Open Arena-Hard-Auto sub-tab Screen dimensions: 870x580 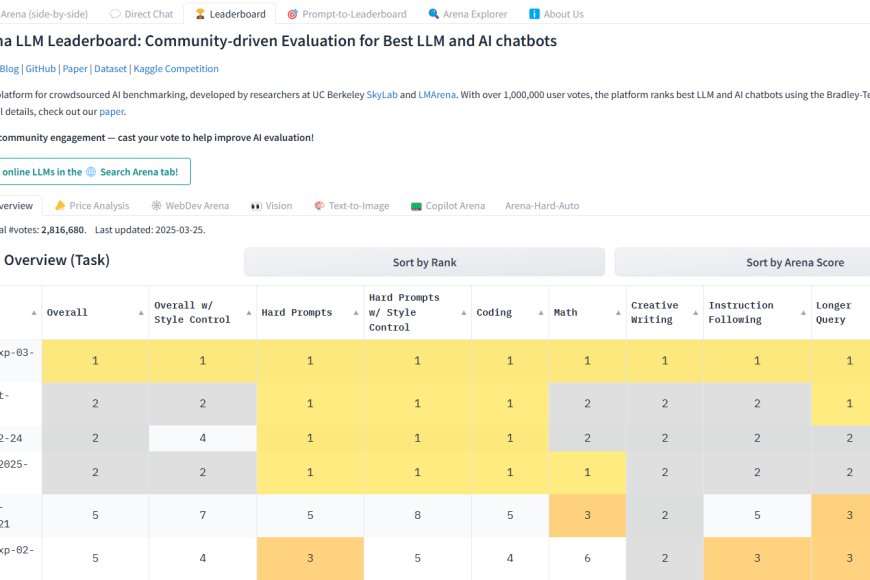[541, 206]
